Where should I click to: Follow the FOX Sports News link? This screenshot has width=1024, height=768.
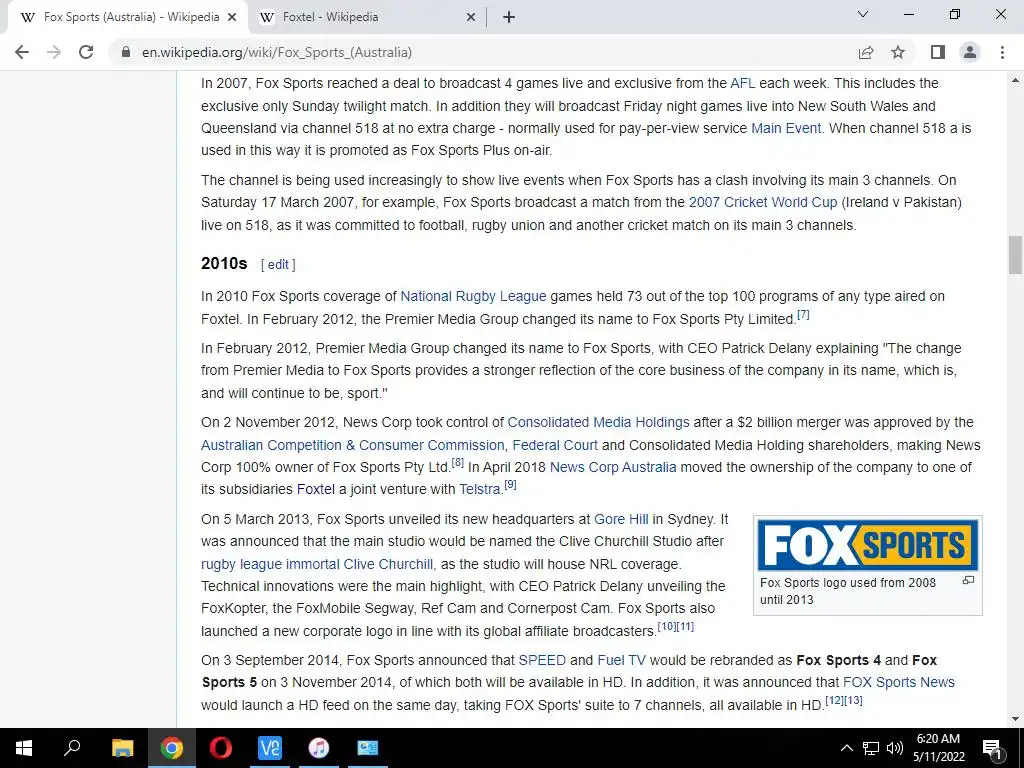pyautogui.click(x=899, y=682)
